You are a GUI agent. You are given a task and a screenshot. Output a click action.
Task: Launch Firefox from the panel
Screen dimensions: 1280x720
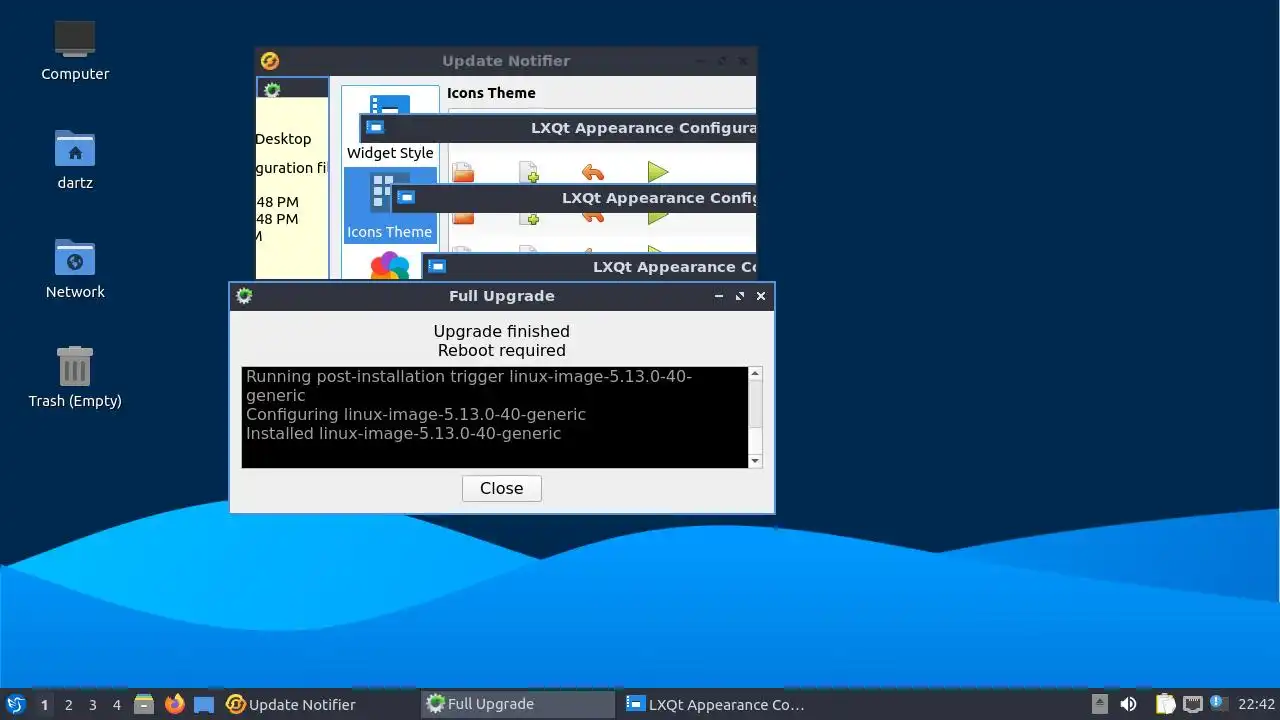[175, 704]
